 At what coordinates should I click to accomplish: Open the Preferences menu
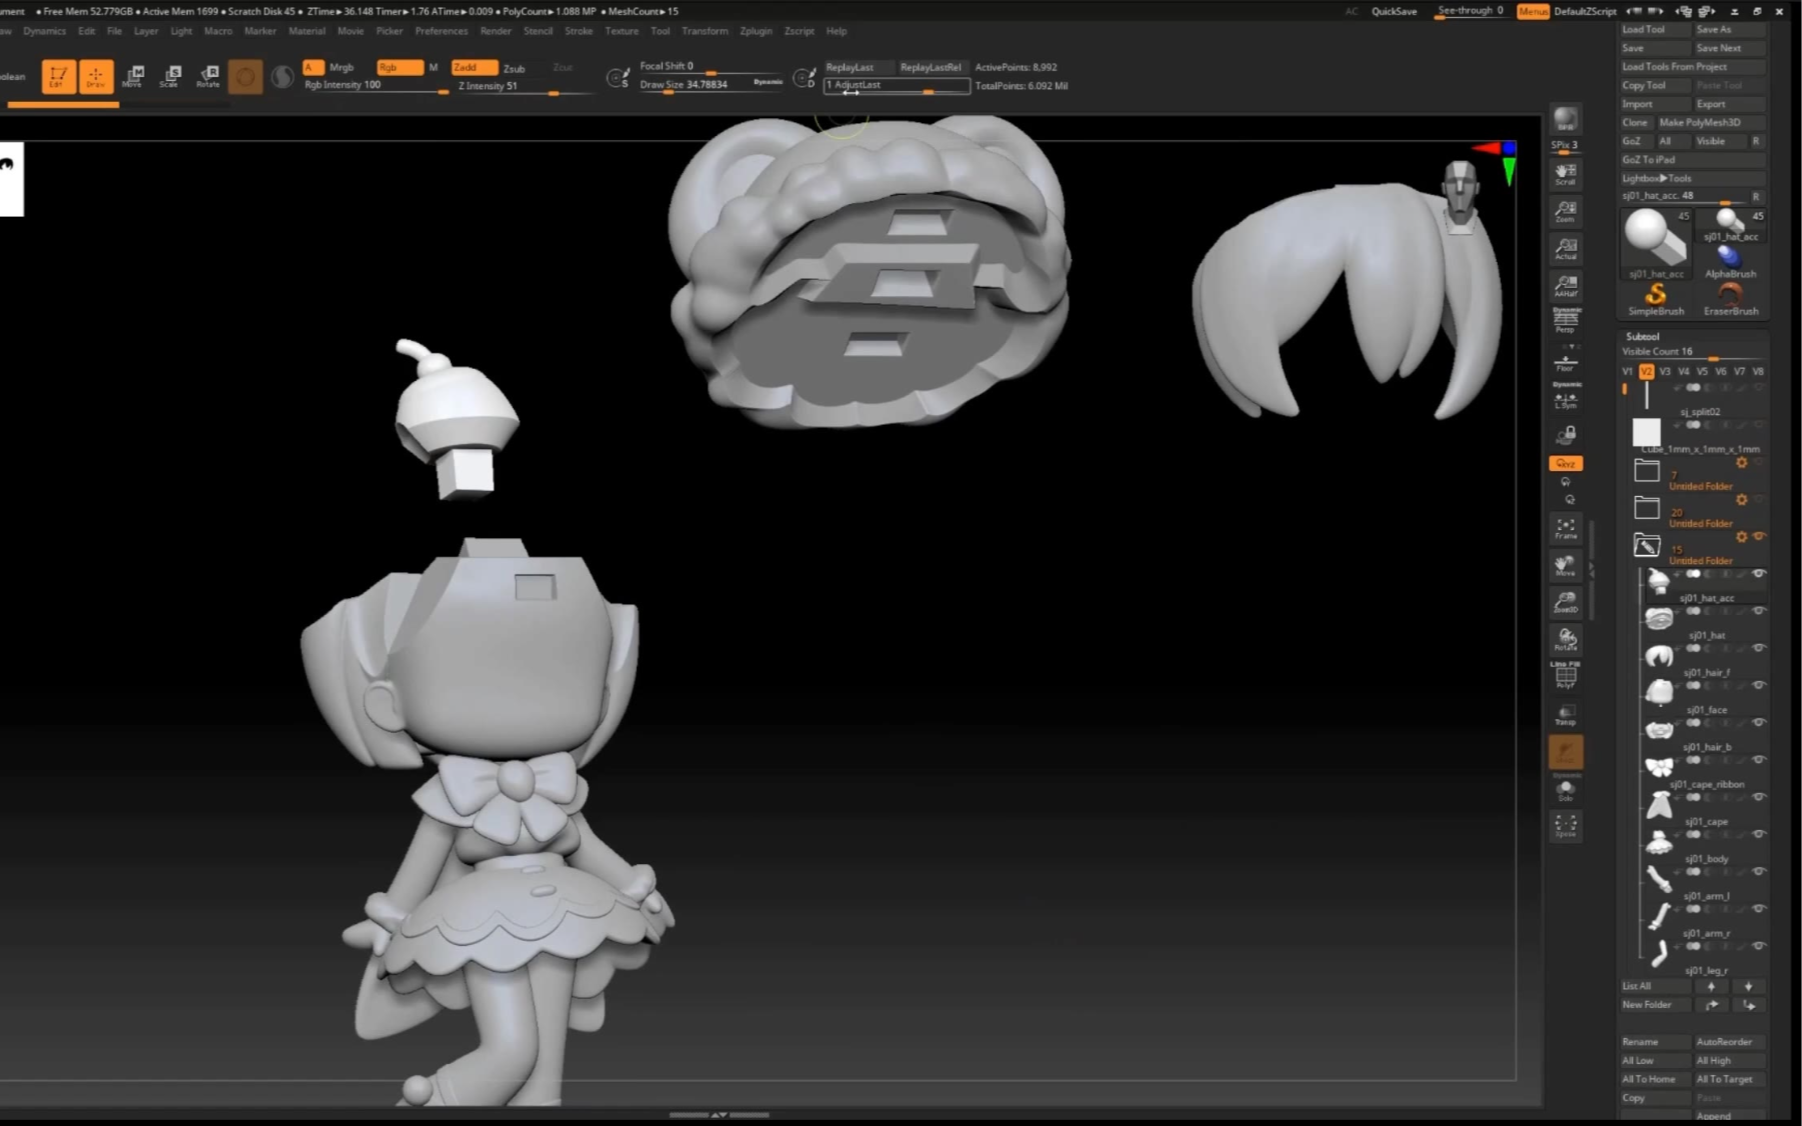tap(441, 31)
